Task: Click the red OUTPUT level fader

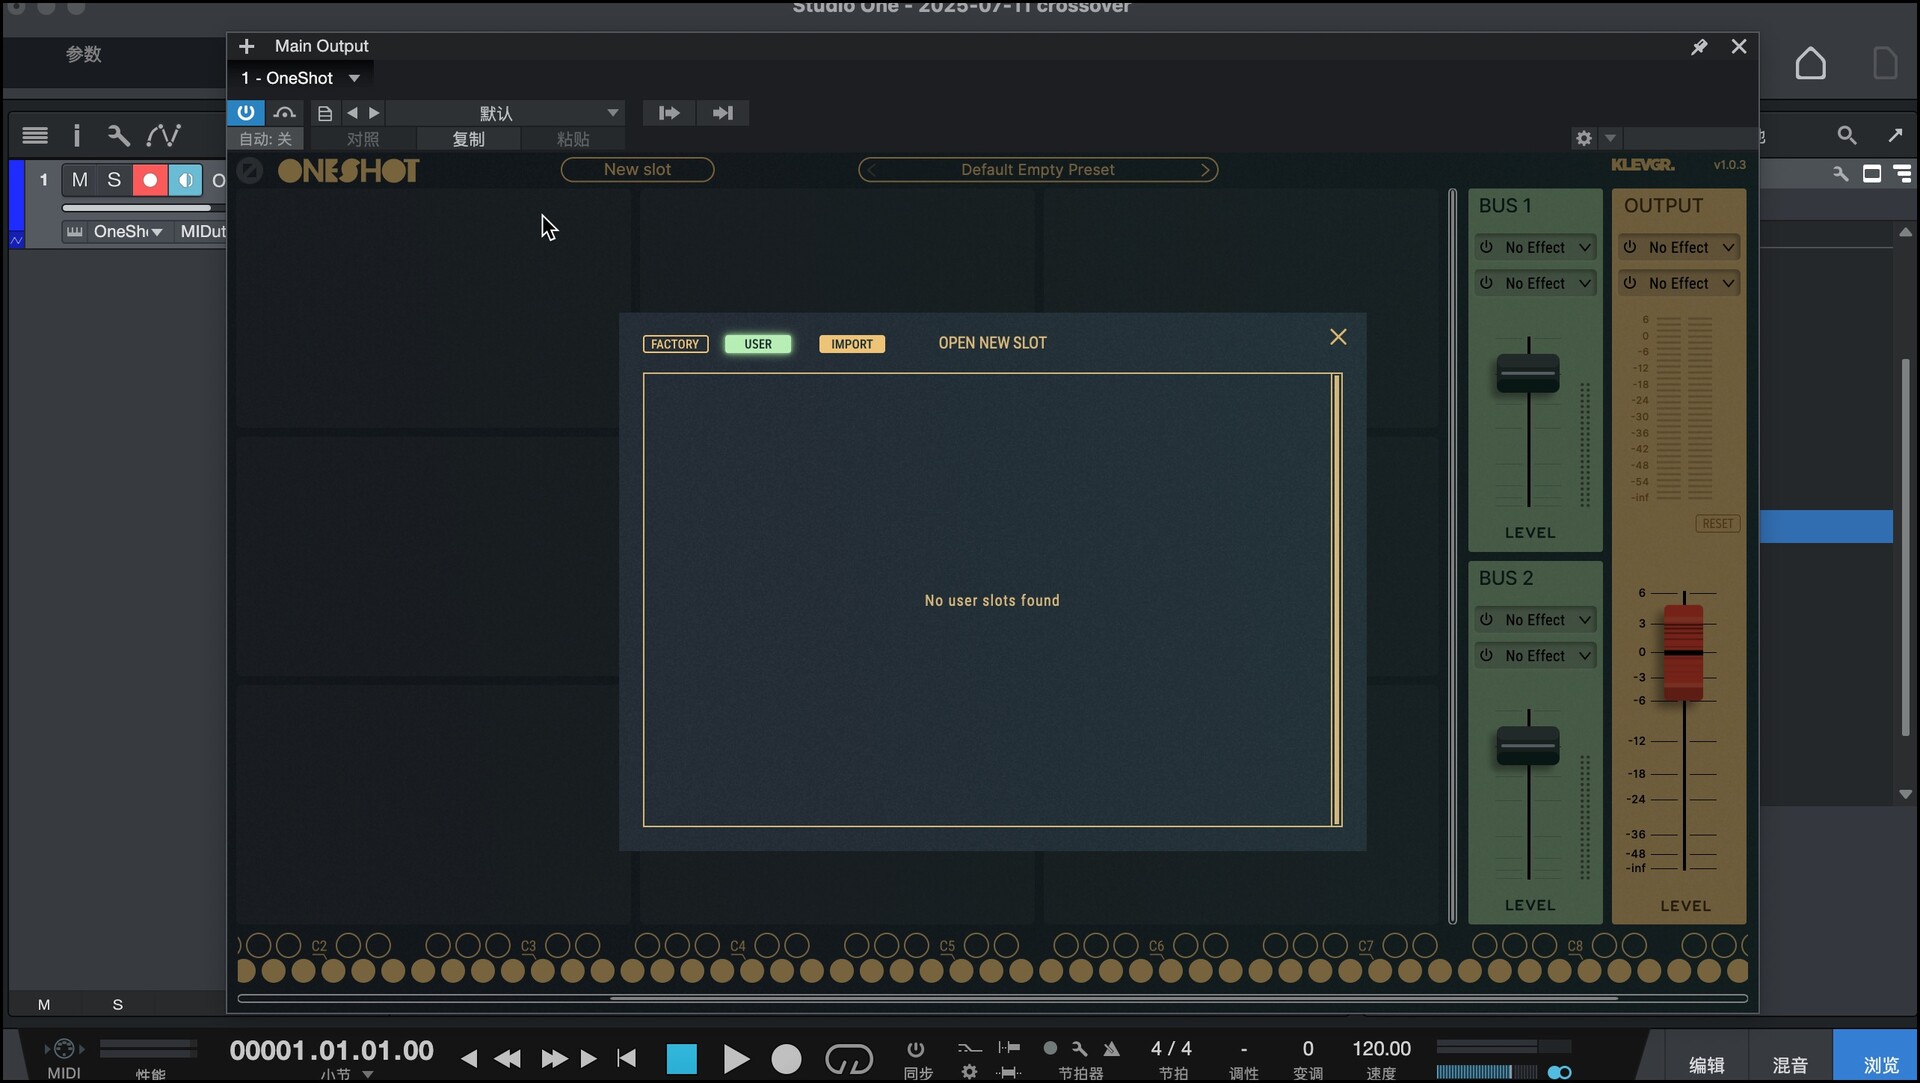Action: 1683,652
